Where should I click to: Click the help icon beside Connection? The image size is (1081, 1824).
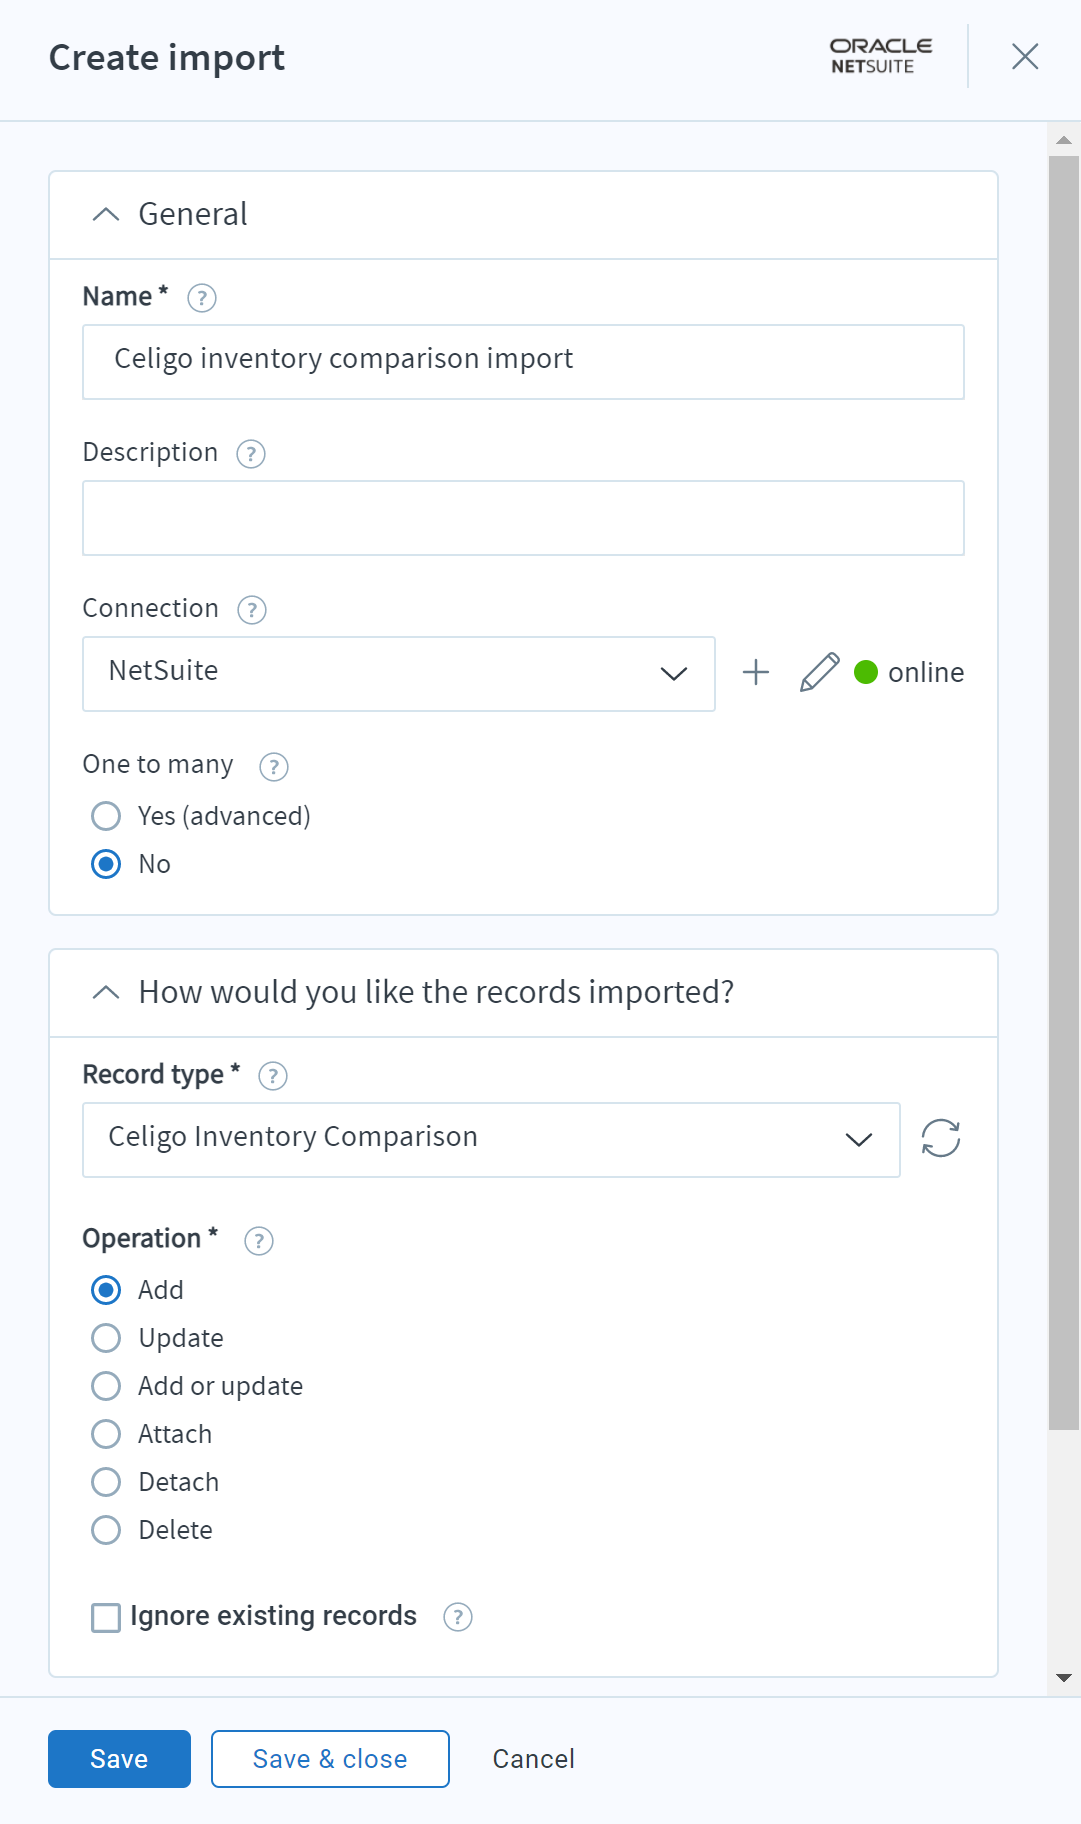coord(252,610)
